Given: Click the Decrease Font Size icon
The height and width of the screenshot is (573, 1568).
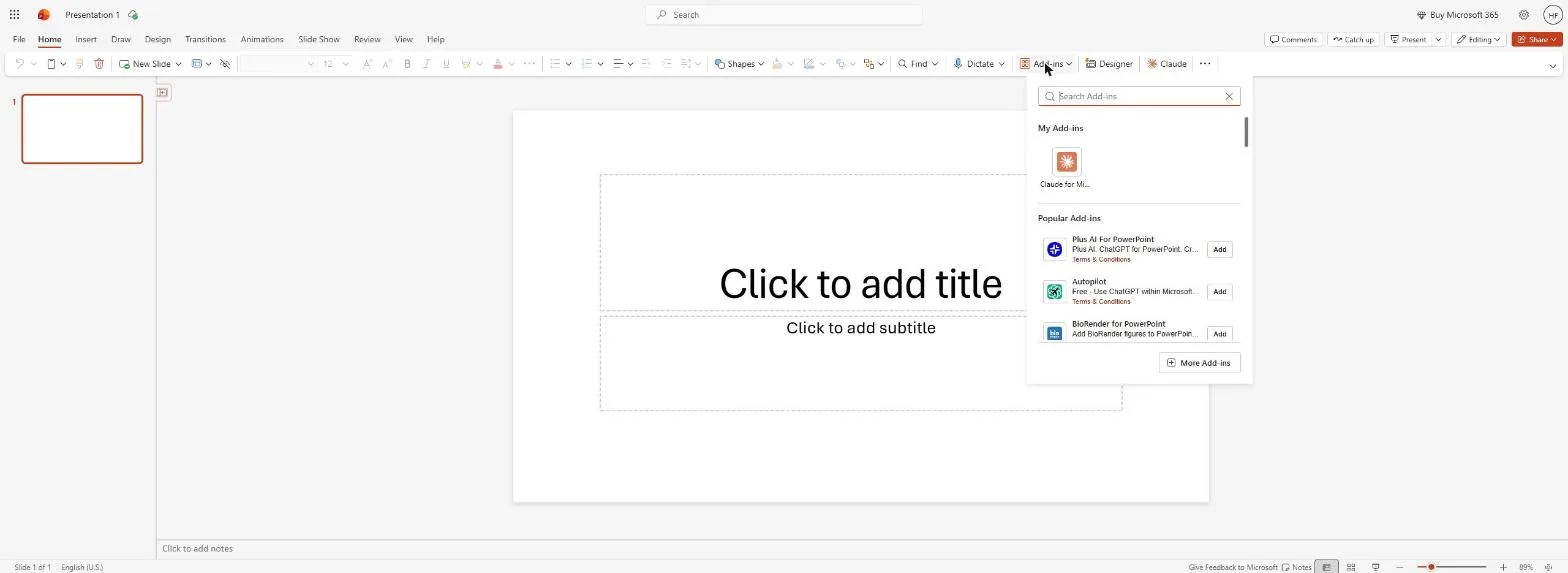Looking at the screenshot, I should click(387, 64).
